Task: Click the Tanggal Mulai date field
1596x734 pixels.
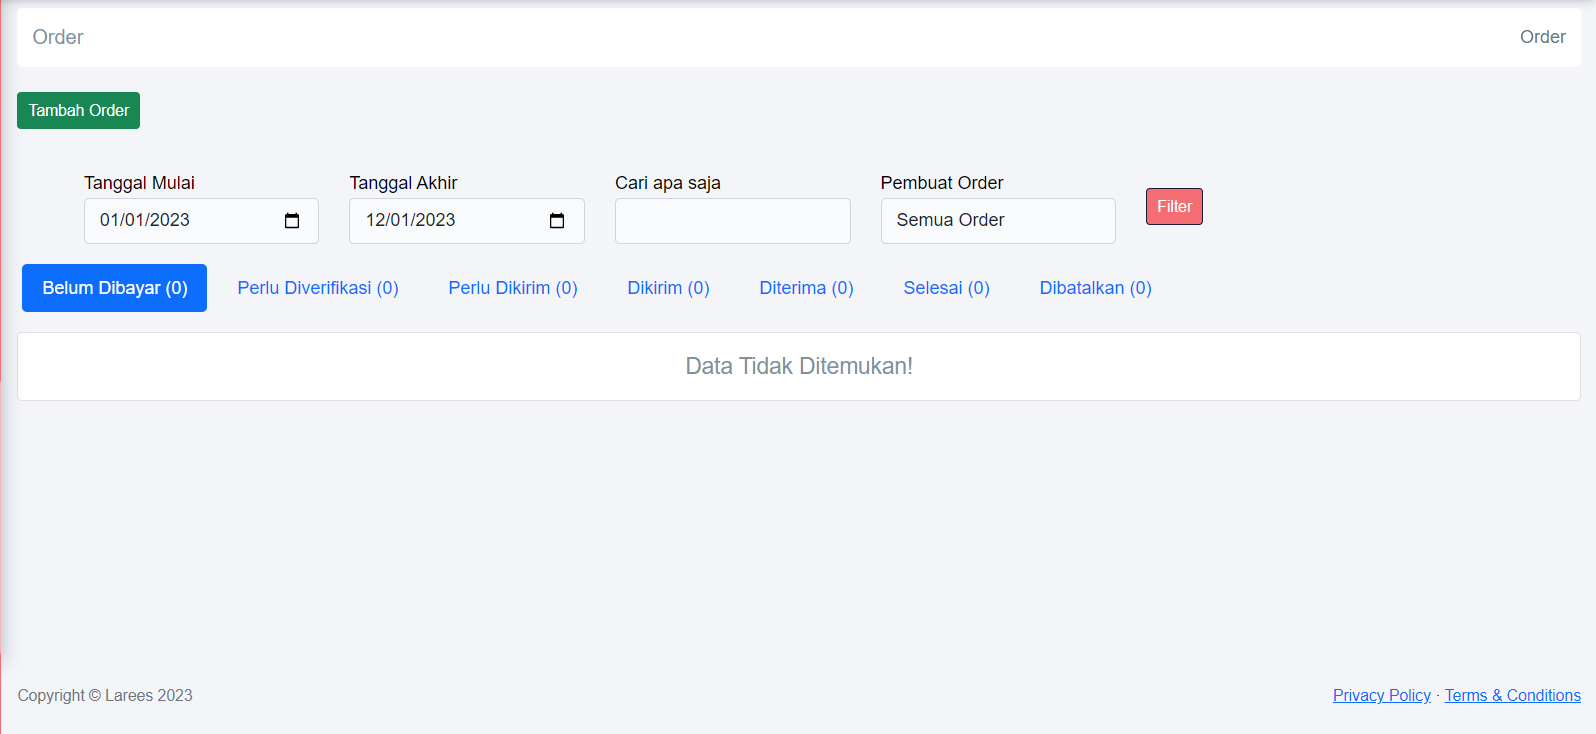Action: pos(180,221)
